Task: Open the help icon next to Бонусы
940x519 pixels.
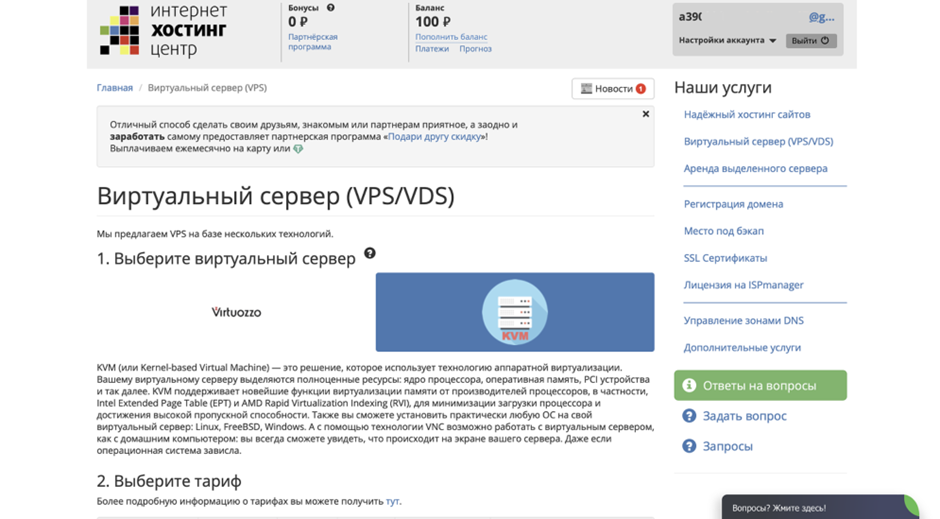Action: tap(330, 8)
